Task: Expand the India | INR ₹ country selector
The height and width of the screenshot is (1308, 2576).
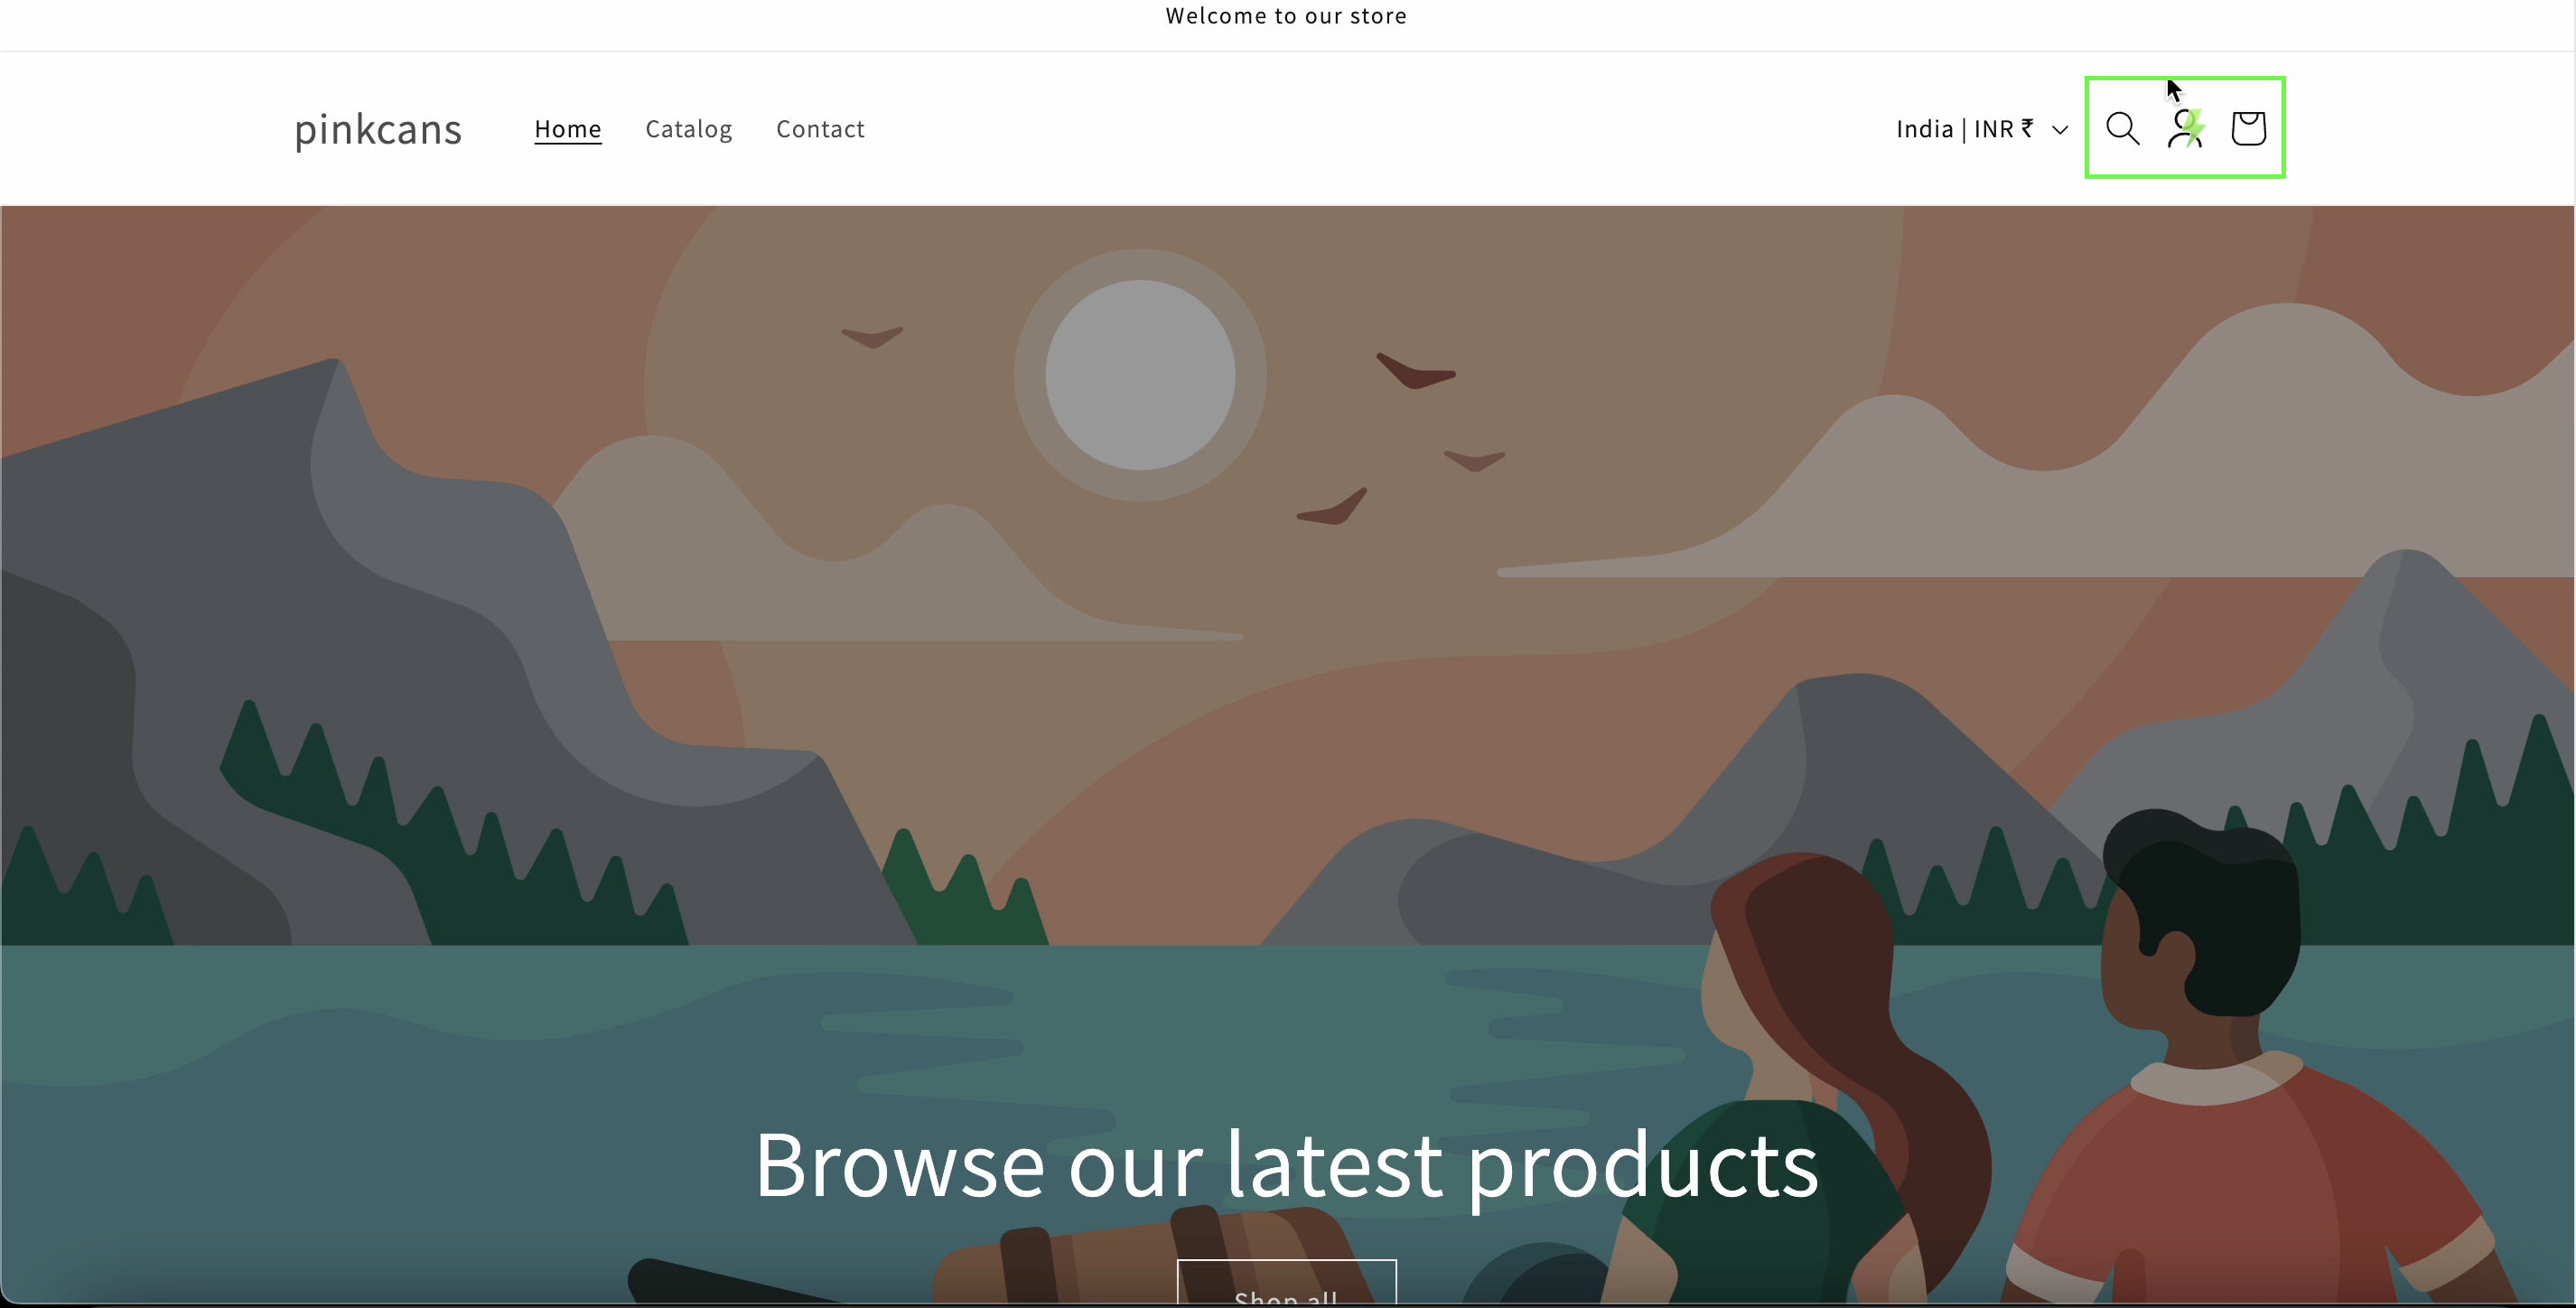Action: click(x=1982, y=129)
